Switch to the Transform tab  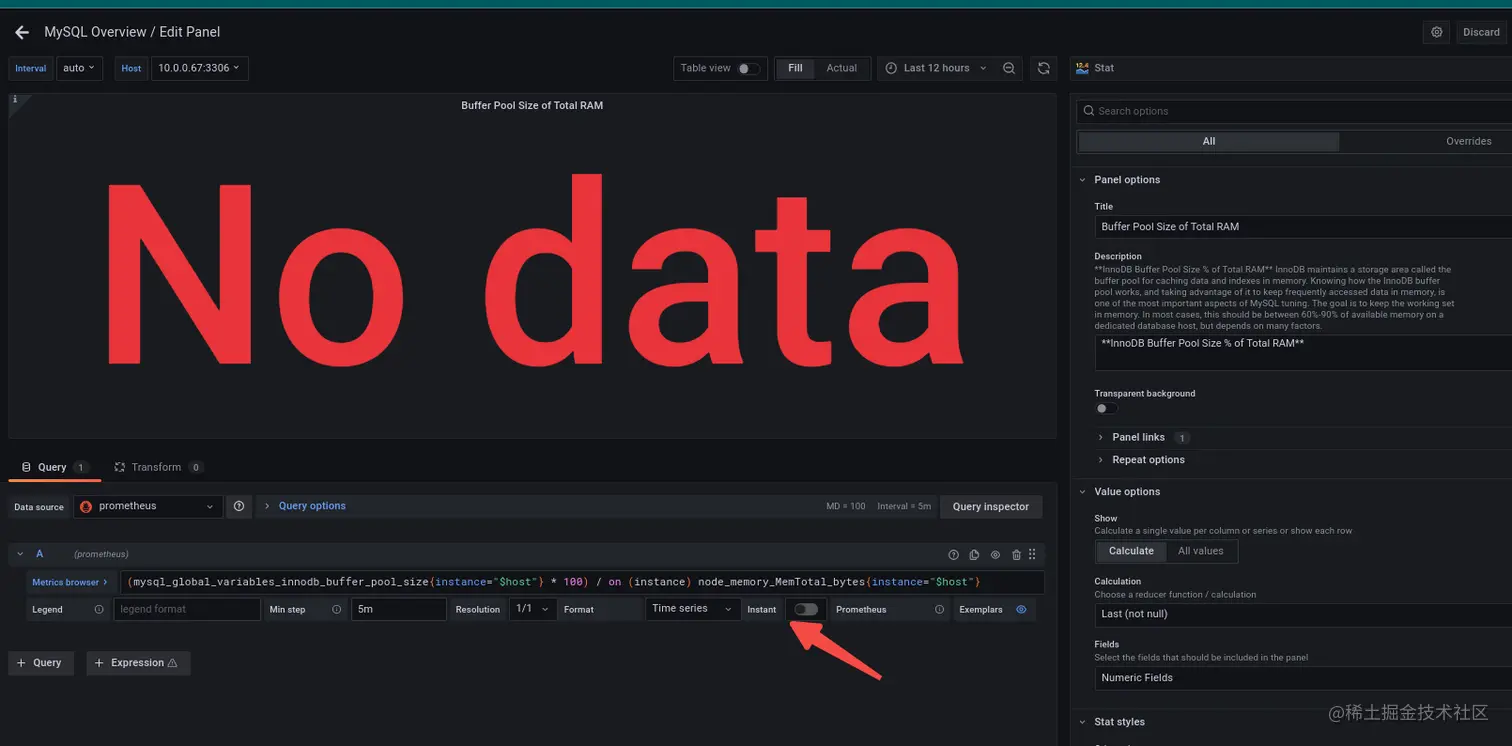click(158, 467)
